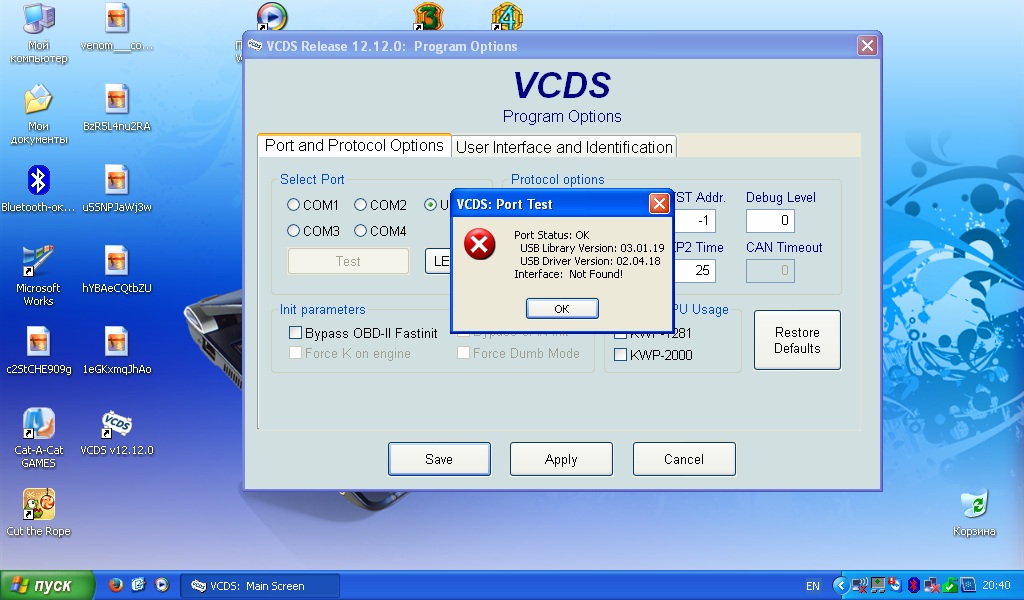Expand hidden tray icons with the arrow
The image size is (1024, 600).
(841, 585)
